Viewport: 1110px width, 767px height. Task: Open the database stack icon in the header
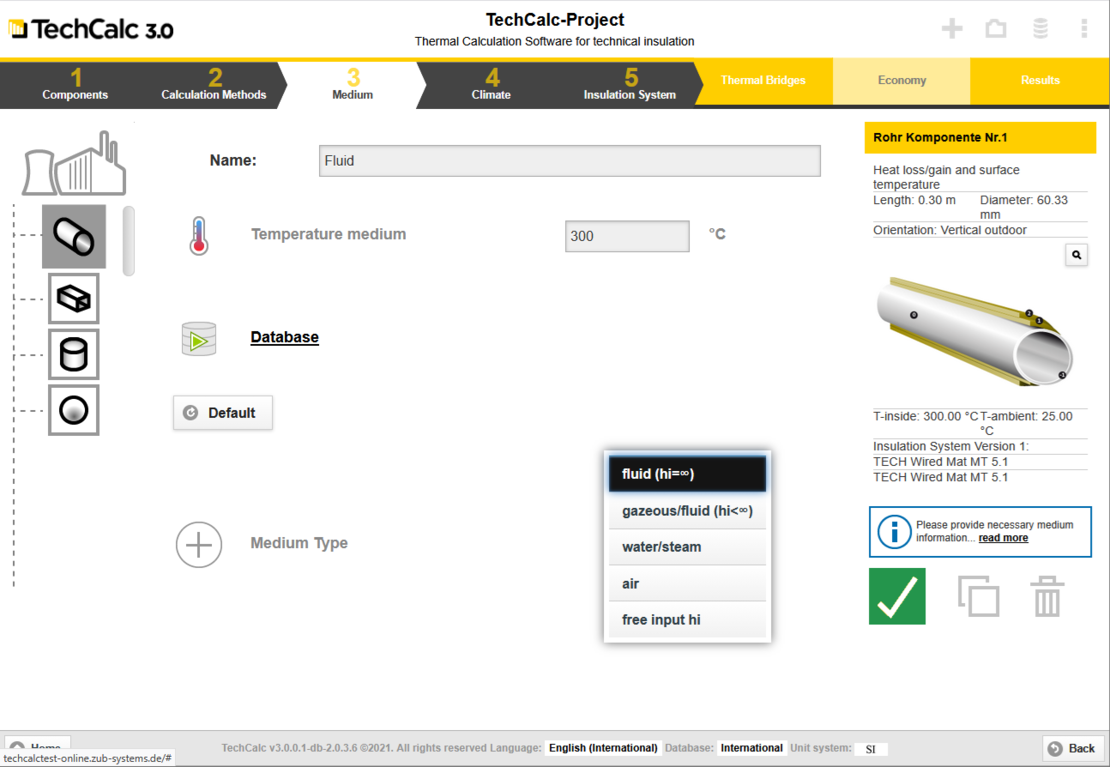pos(1040,28)
